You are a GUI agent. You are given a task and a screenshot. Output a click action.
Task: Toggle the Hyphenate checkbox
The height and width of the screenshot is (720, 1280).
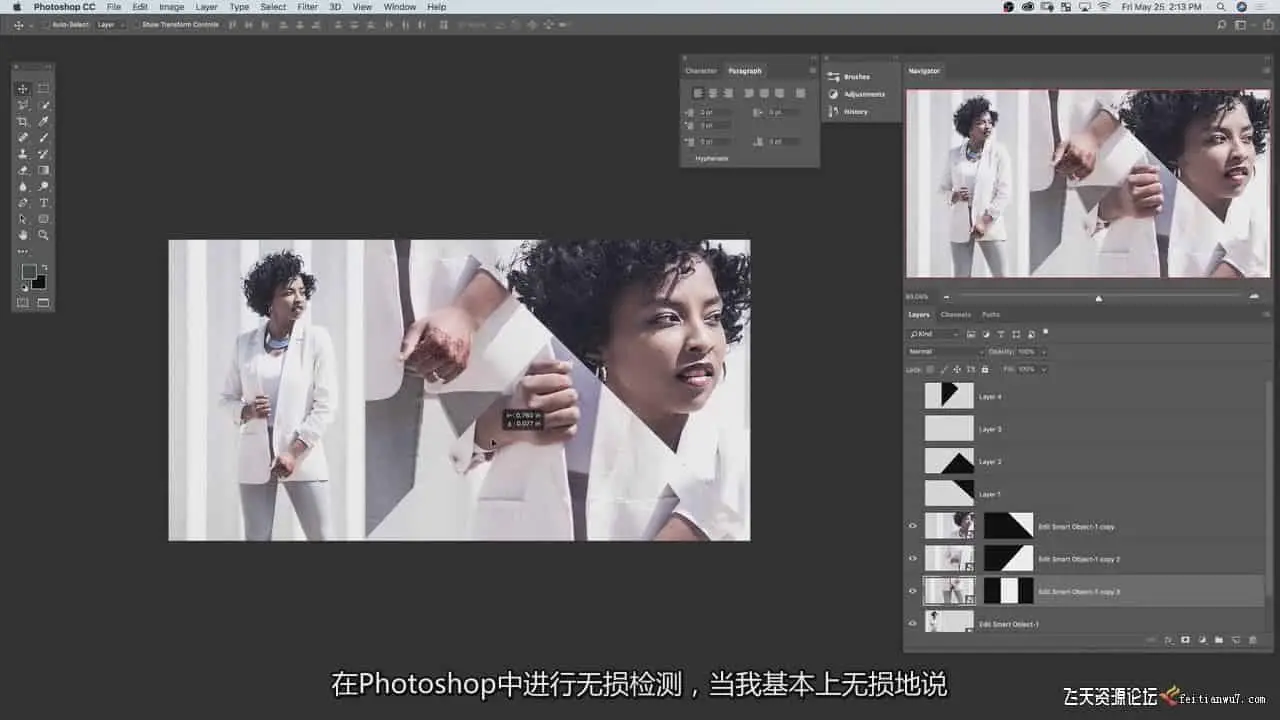(690, 158)
